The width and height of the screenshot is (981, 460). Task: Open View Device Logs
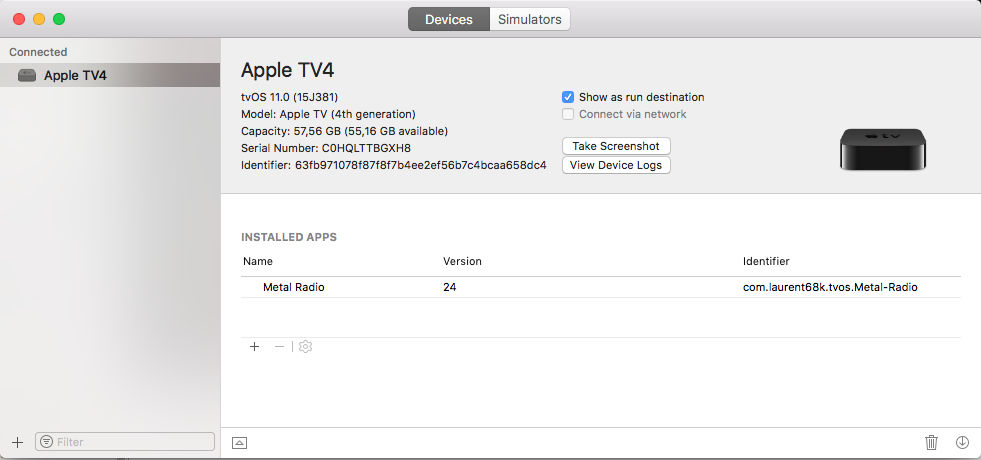(616, 165)
